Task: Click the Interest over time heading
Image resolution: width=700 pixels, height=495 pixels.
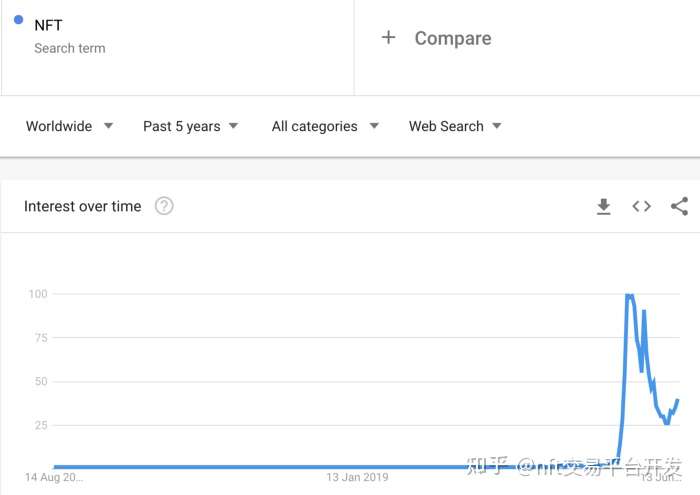Action: (83, 206)
